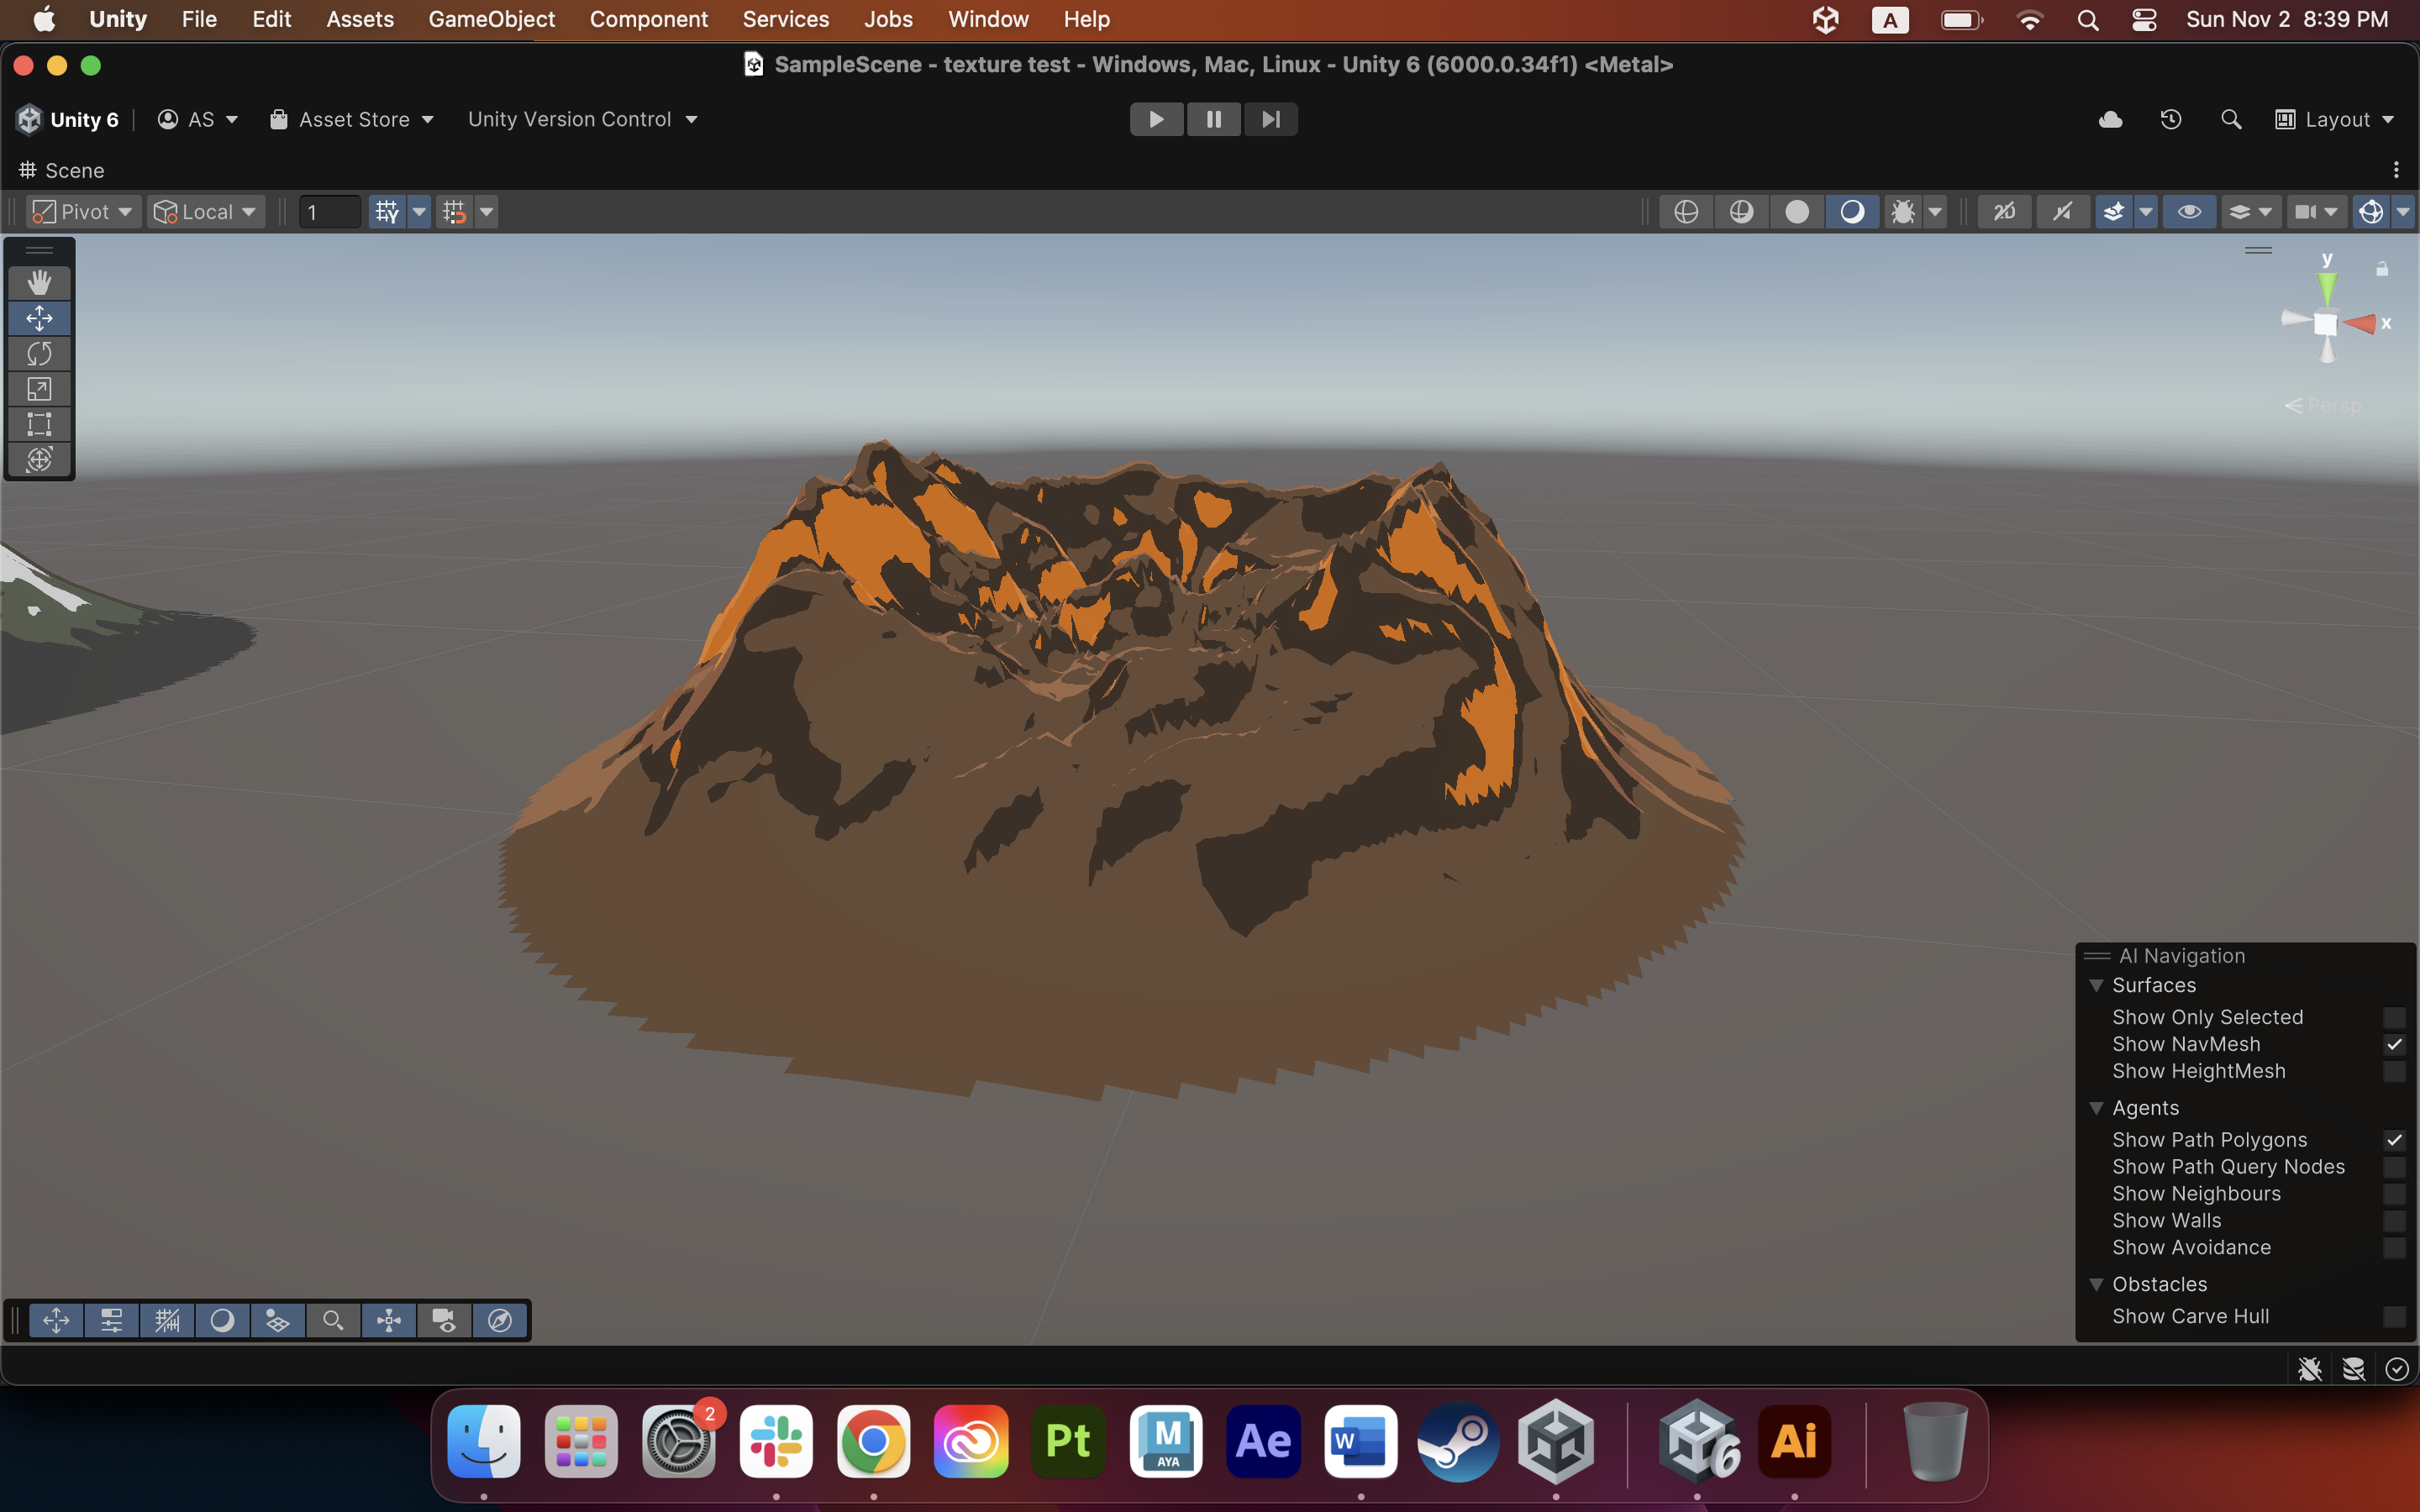Toggle the 2D view mode icon
Screen dimensions: 2420x1512
[2004, 212]
